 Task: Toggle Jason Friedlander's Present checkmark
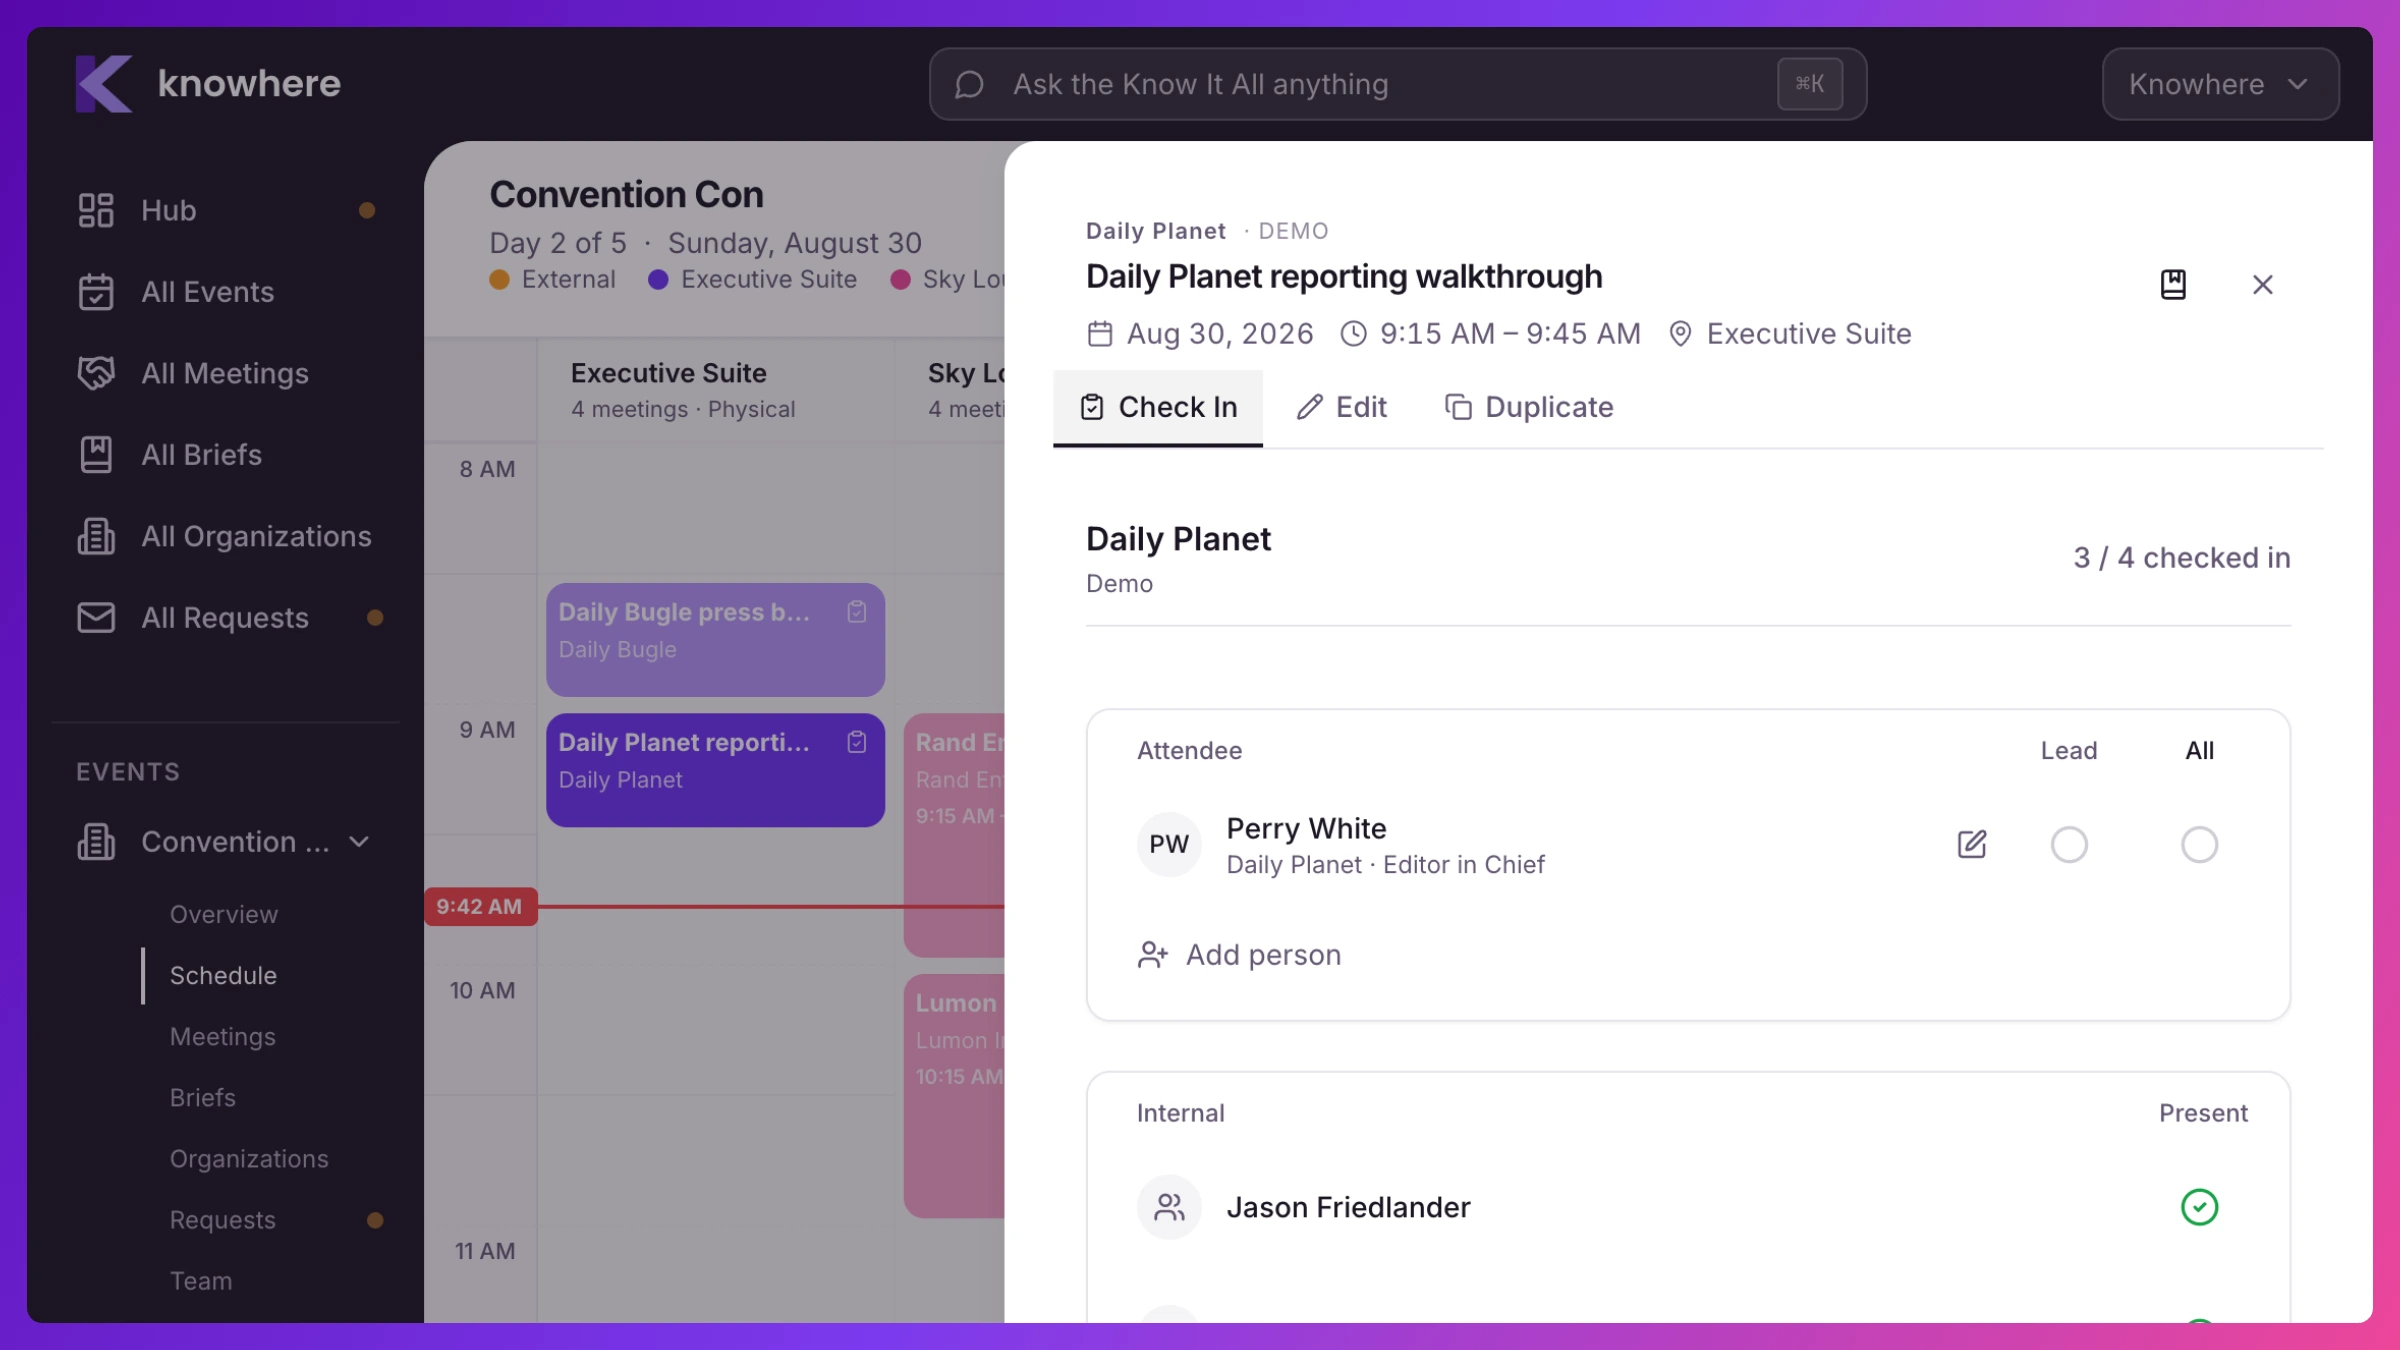pos(2199,1207)
